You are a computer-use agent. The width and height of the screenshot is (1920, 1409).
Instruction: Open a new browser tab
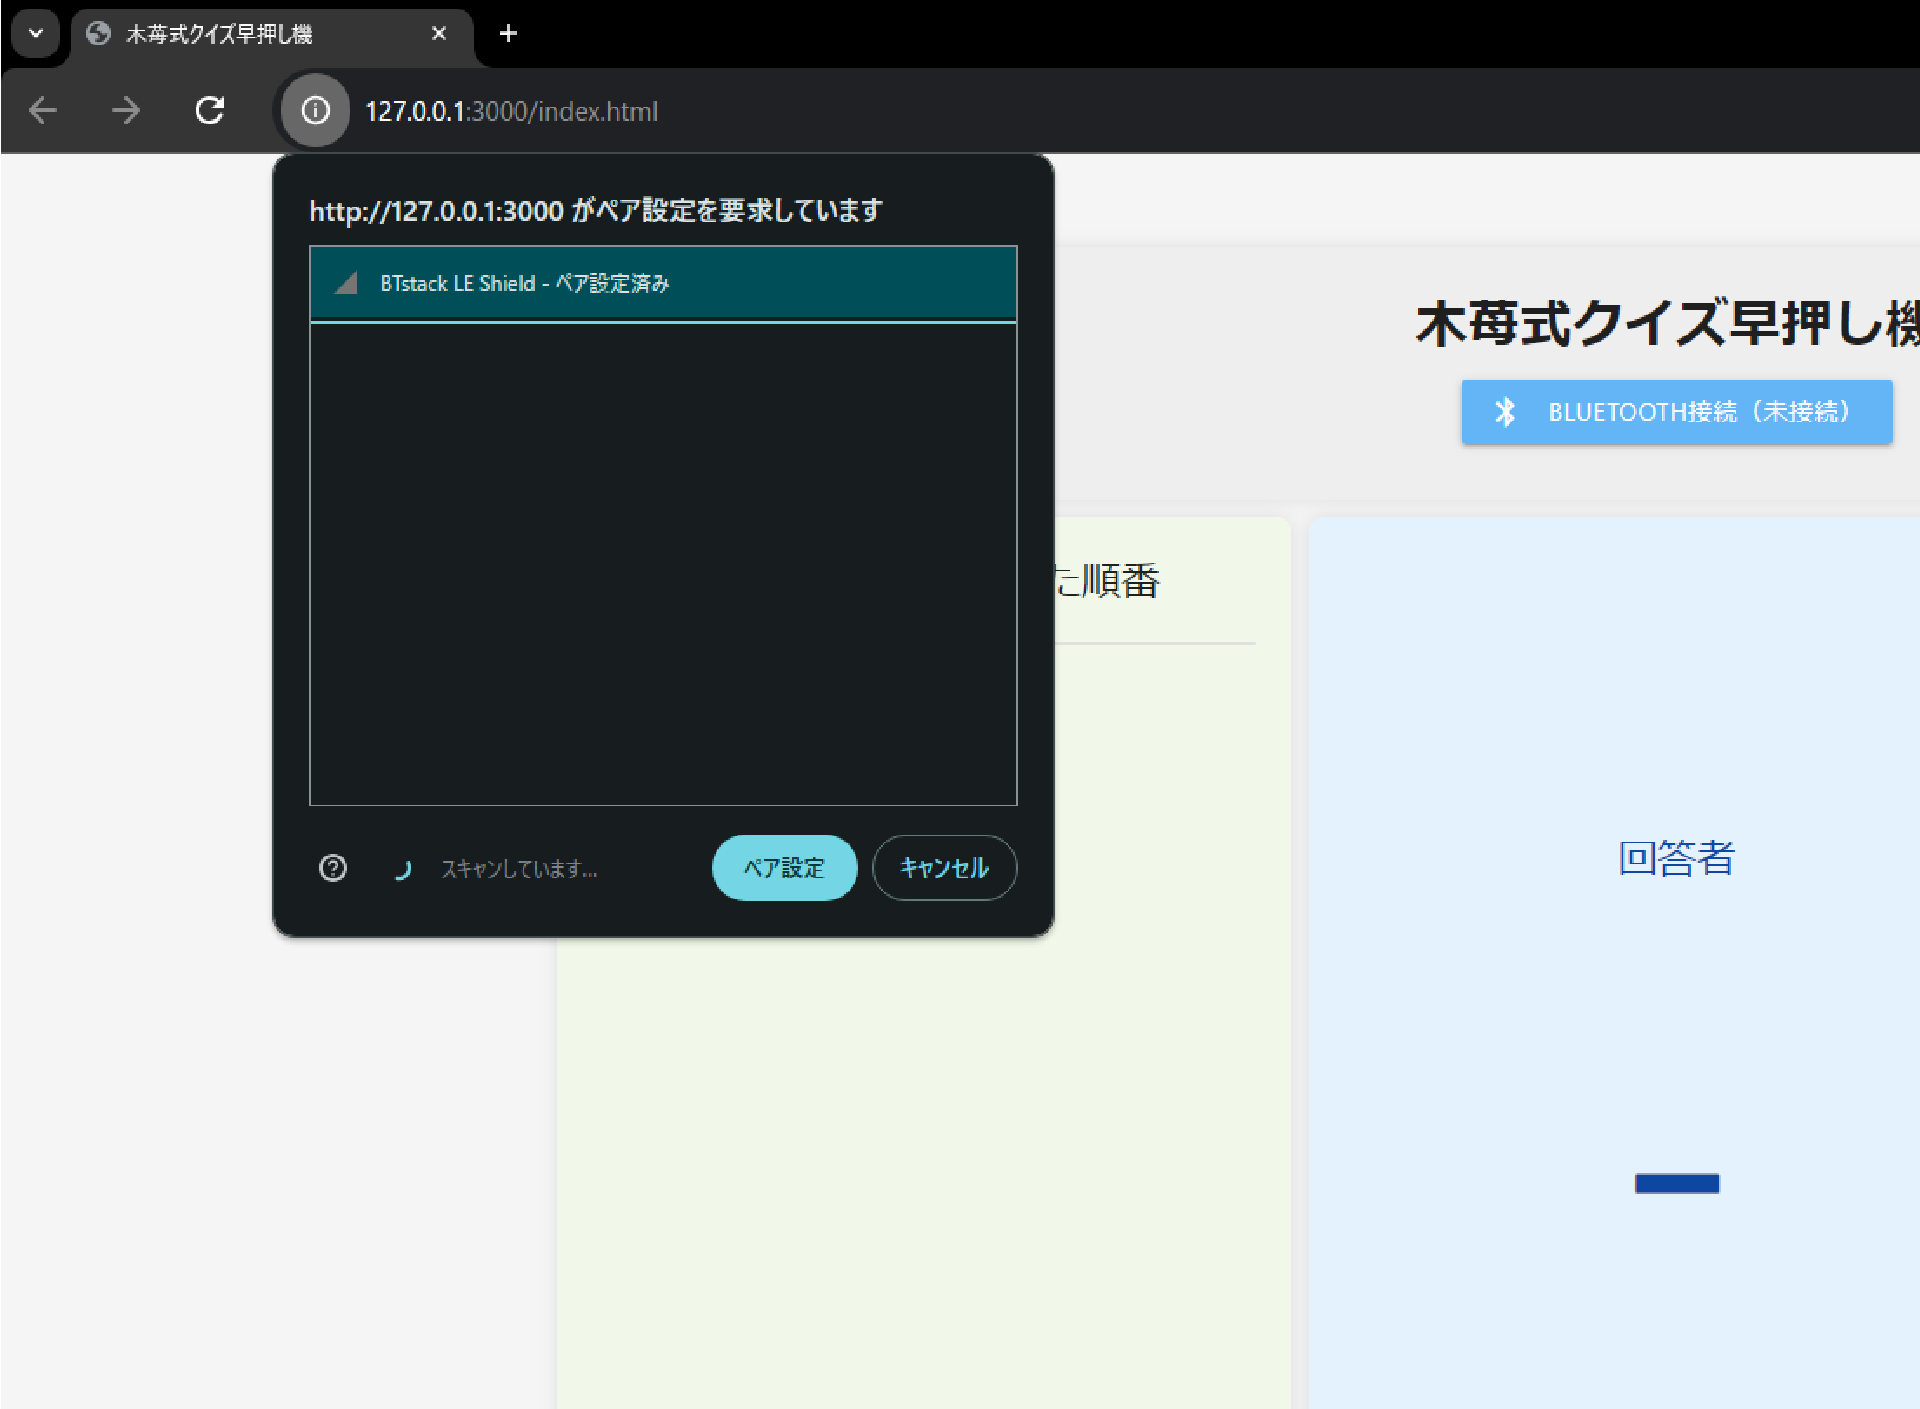pyautogui.click(x=508, y=34)
